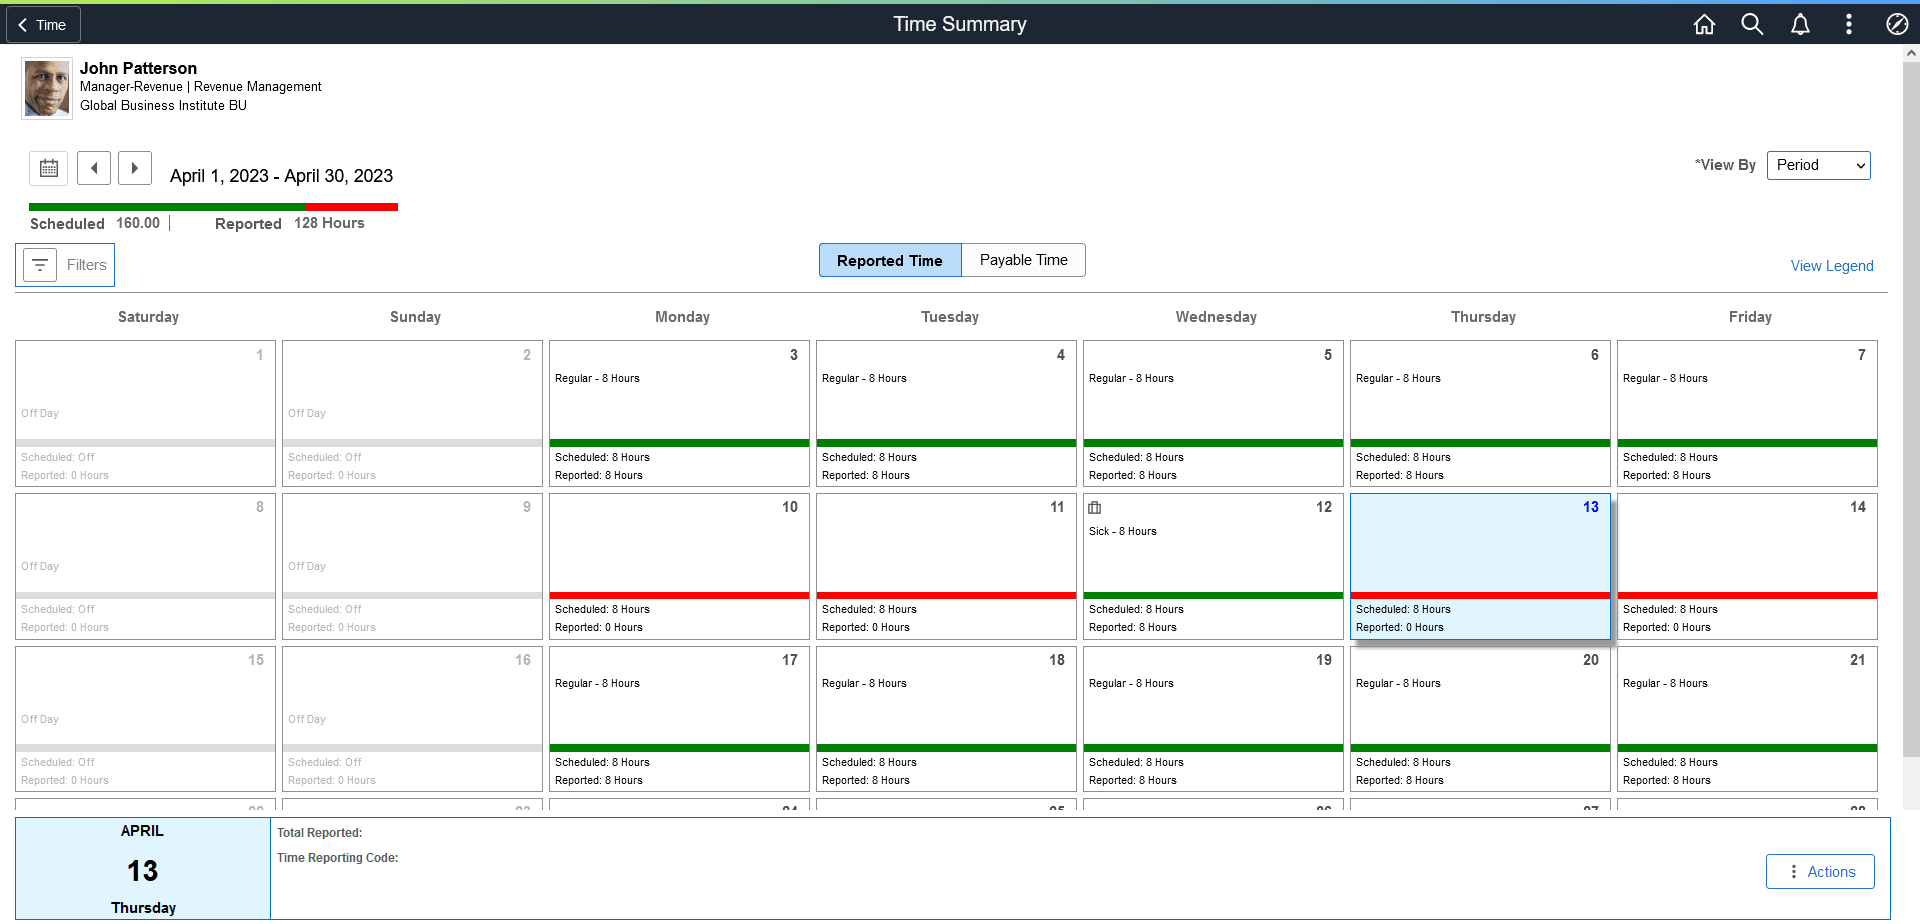The image size is (1920, 924).
Task: Click the briefcase absence icon on April 12
Action: pos(1095,507)
